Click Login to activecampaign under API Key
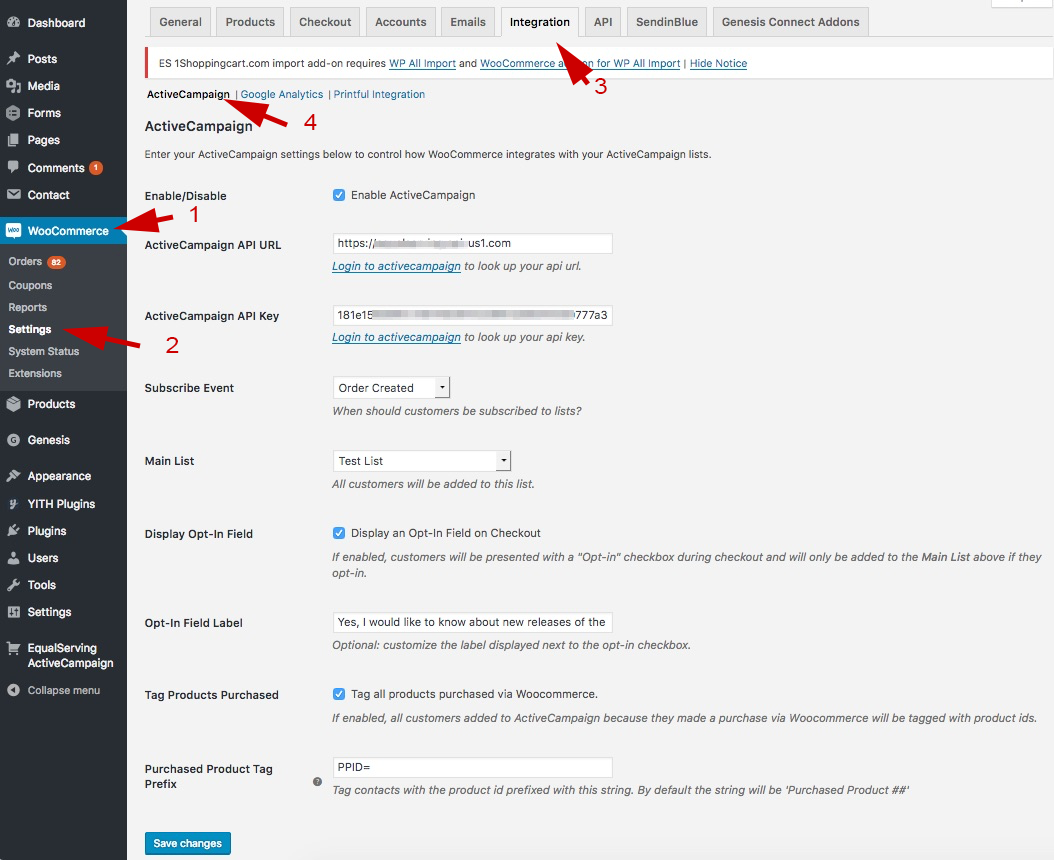 coord(397,338)
